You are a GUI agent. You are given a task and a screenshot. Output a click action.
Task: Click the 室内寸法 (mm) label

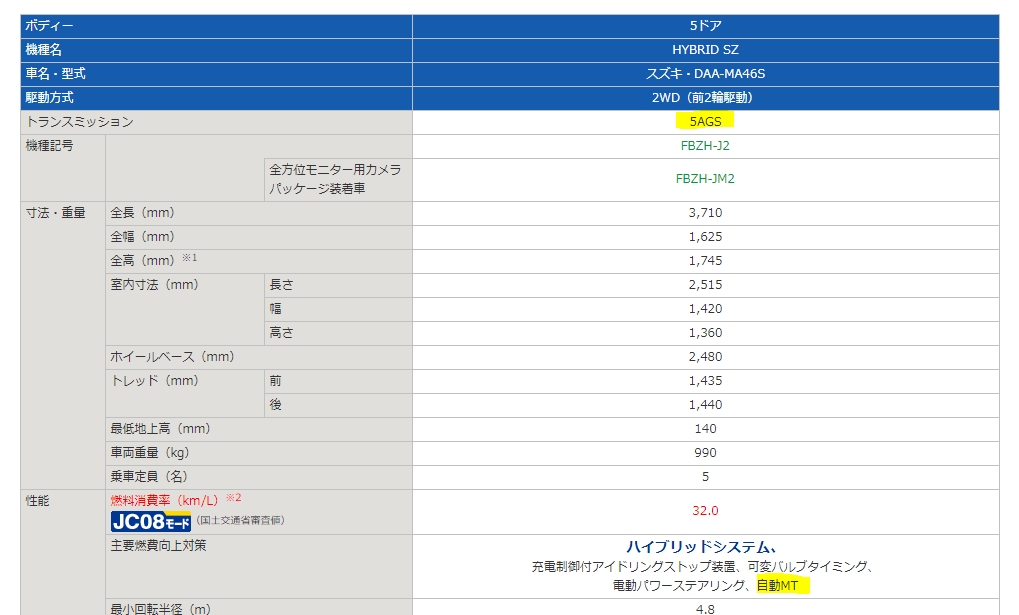155,285
